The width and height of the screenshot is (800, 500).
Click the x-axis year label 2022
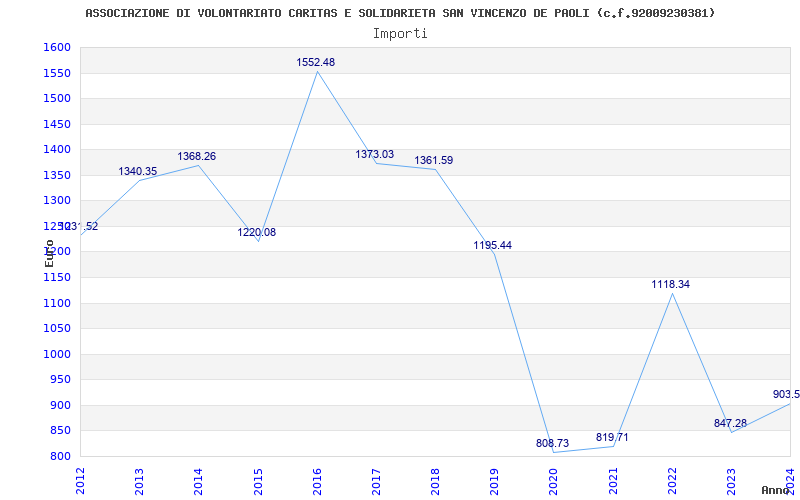[672, 481]
